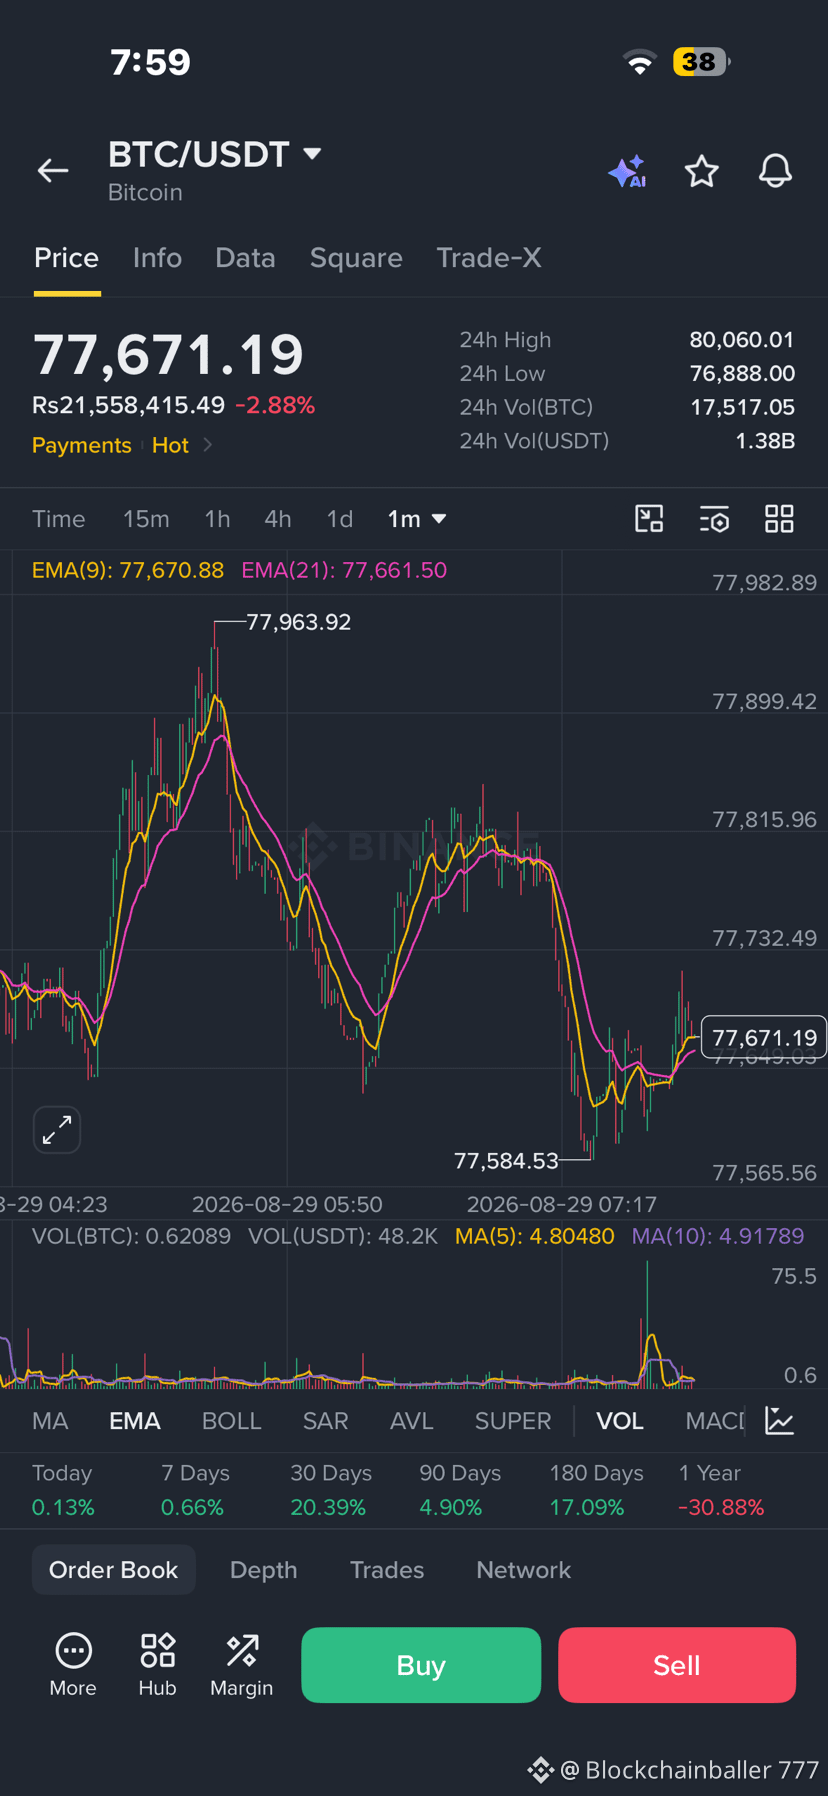
Task: Select the Time chart interval
Action: click(58, 519)
